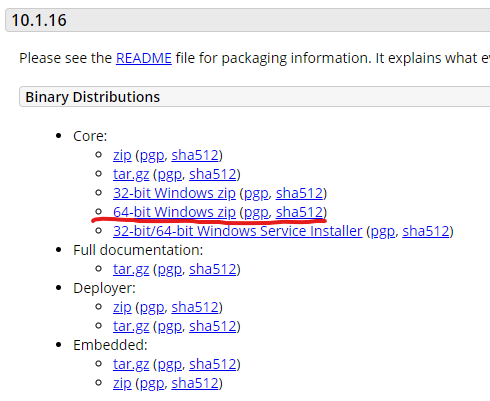This screenshot has height=401, width=490.
Task: Open 64-bit Windows zip pgp signature
Action: point(256,213)
